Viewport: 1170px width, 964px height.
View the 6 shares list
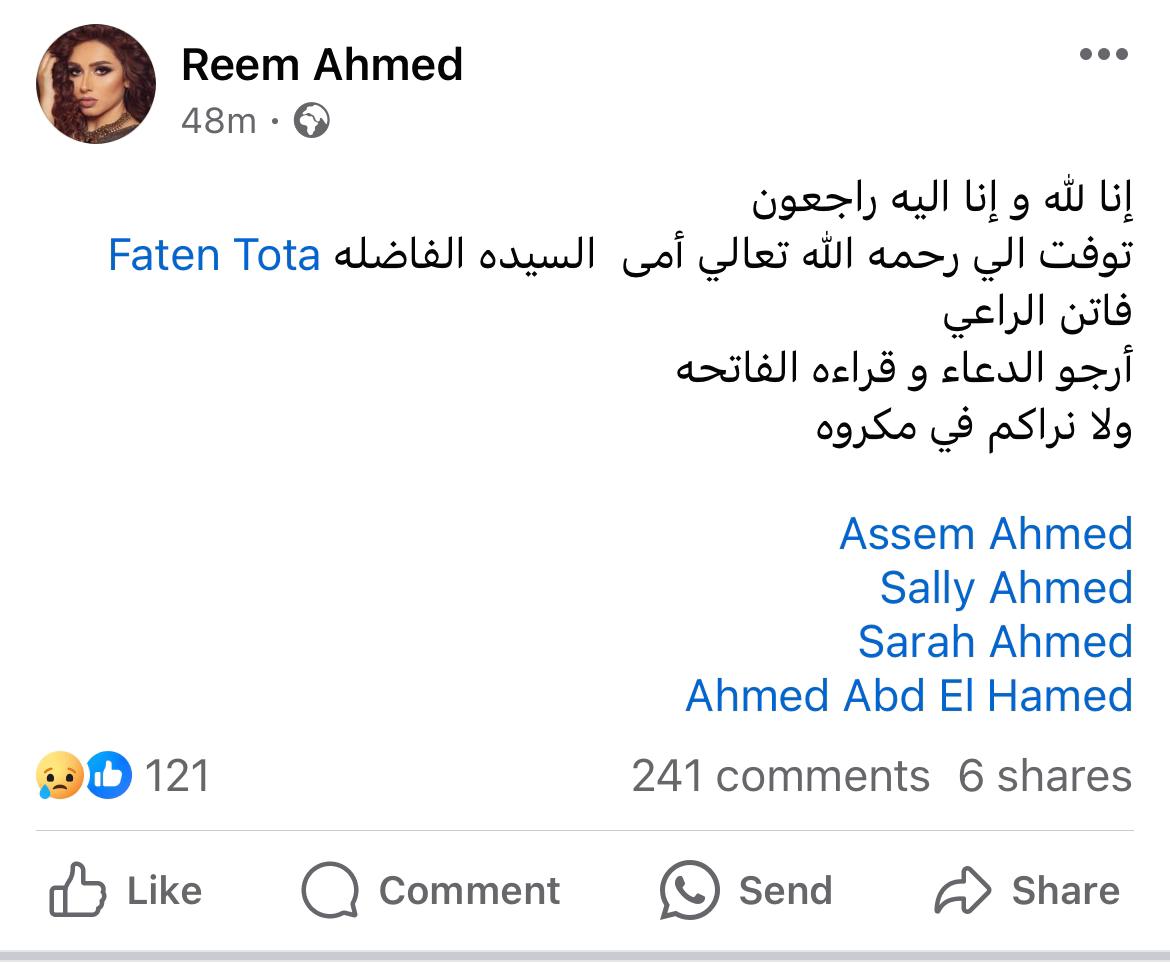(x=1044, y=776)
